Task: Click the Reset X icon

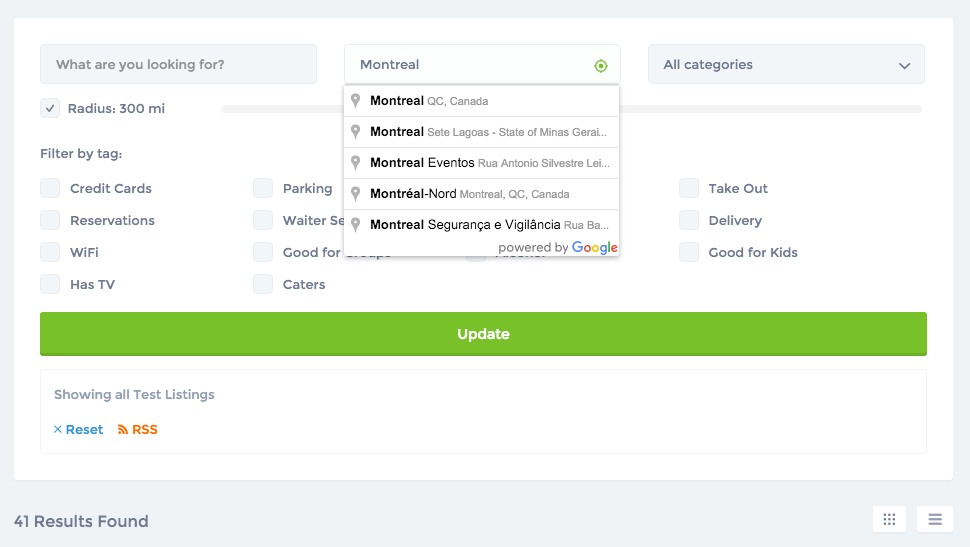Action: [58, 430]
